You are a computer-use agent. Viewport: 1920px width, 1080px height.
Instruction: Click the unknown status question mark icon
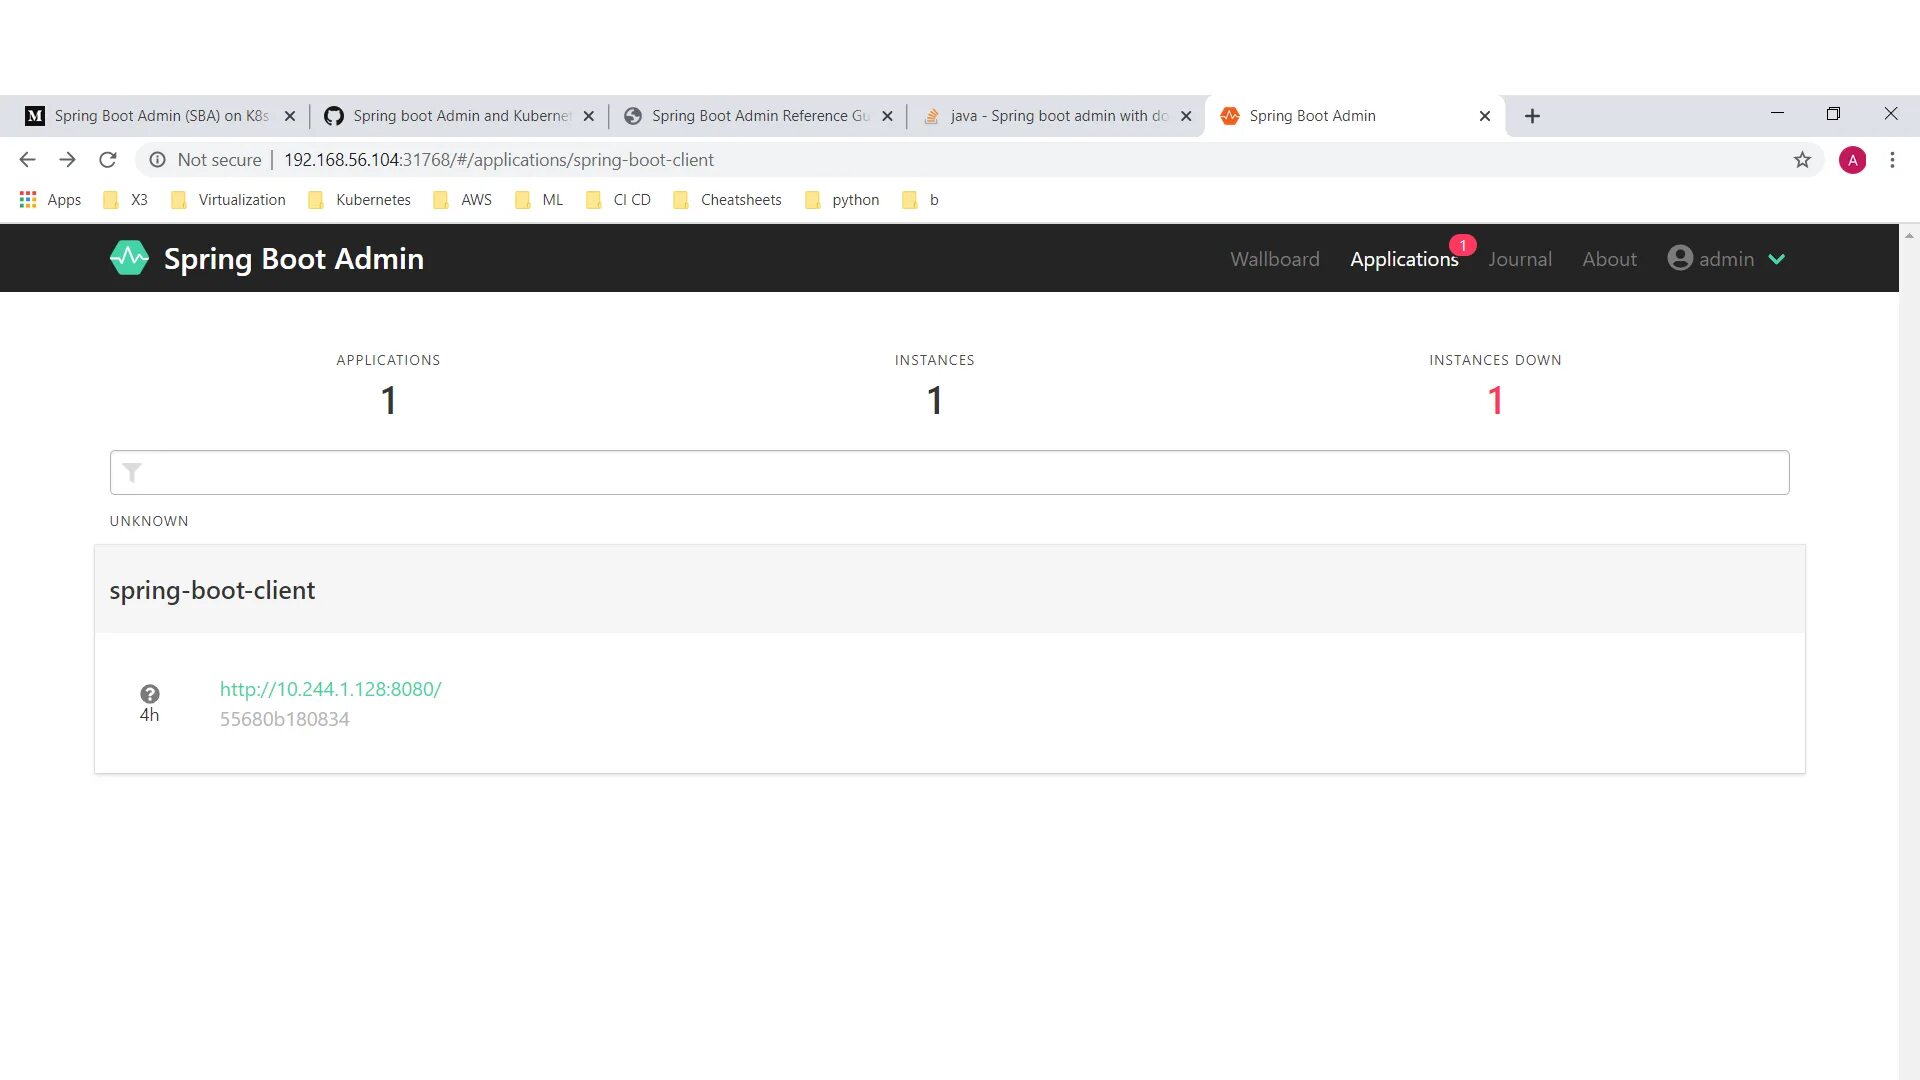click(x=149, y=693)
